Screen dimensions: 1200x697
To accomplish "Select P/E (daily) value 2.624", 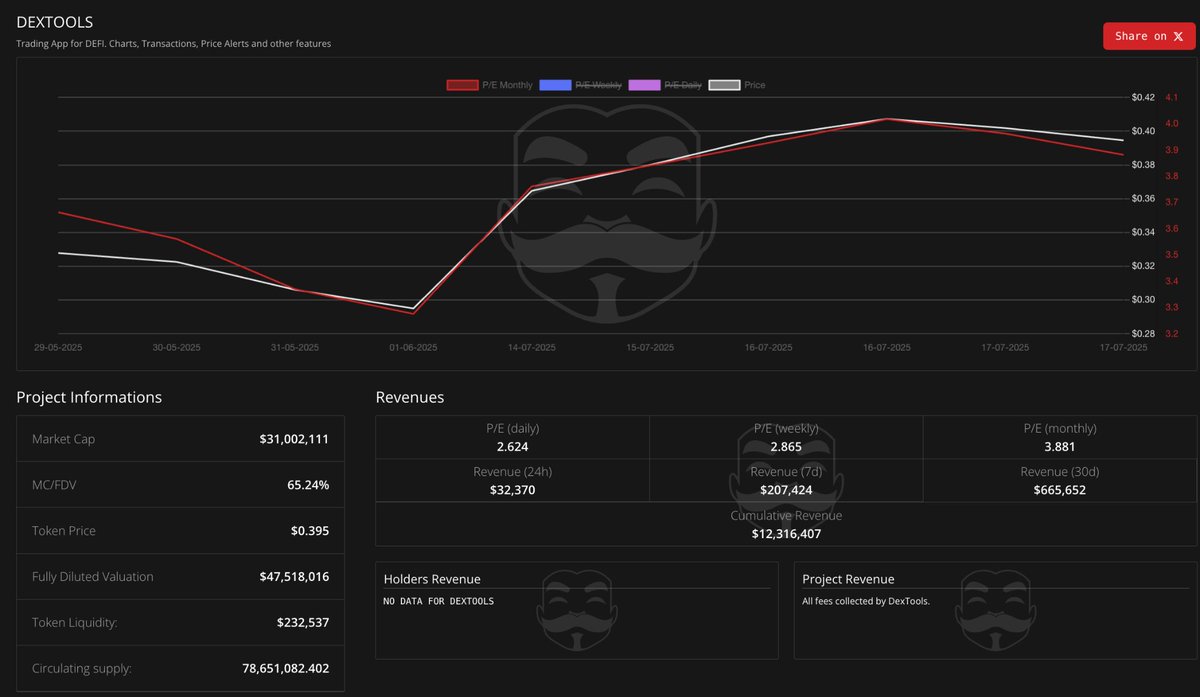I will (x=512, y=447).
